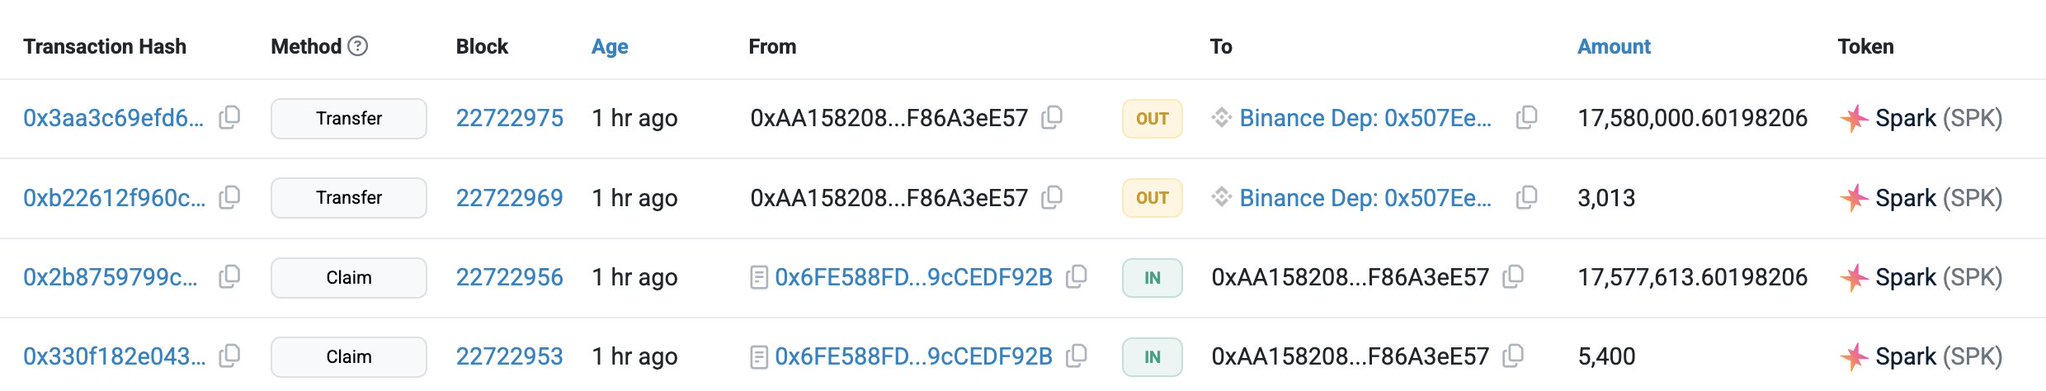Screen dimensions: 2046x391
Task: Open Spark (SPK) token in last row
Action: click(1939, 356)
